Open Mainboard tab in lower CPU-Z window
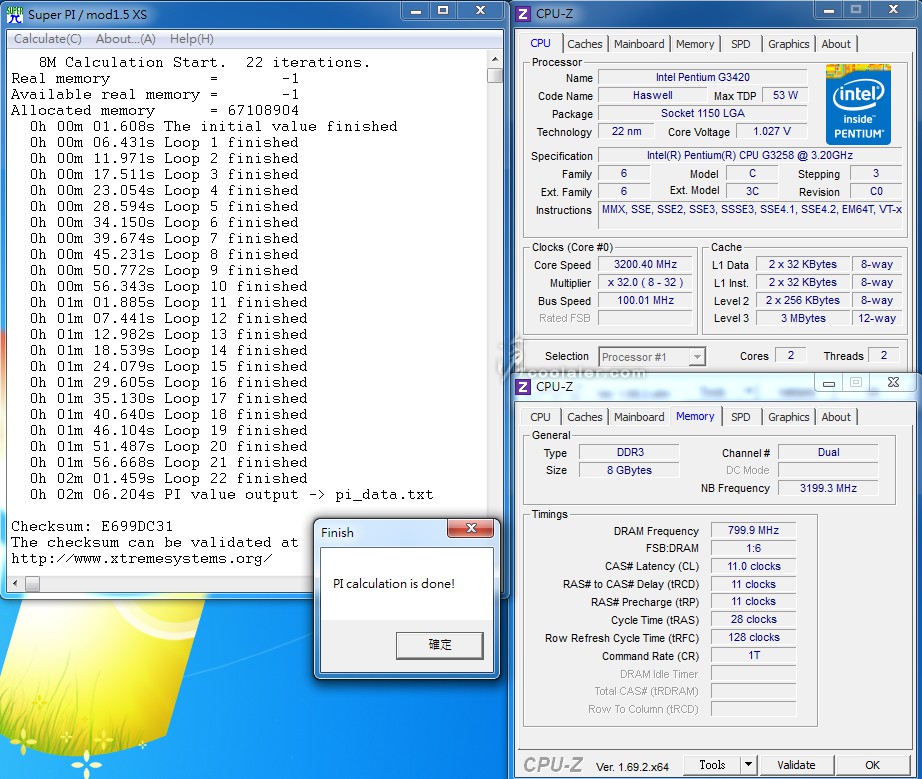The height and width of the screenshot is (779, 922). click(639, 417)
